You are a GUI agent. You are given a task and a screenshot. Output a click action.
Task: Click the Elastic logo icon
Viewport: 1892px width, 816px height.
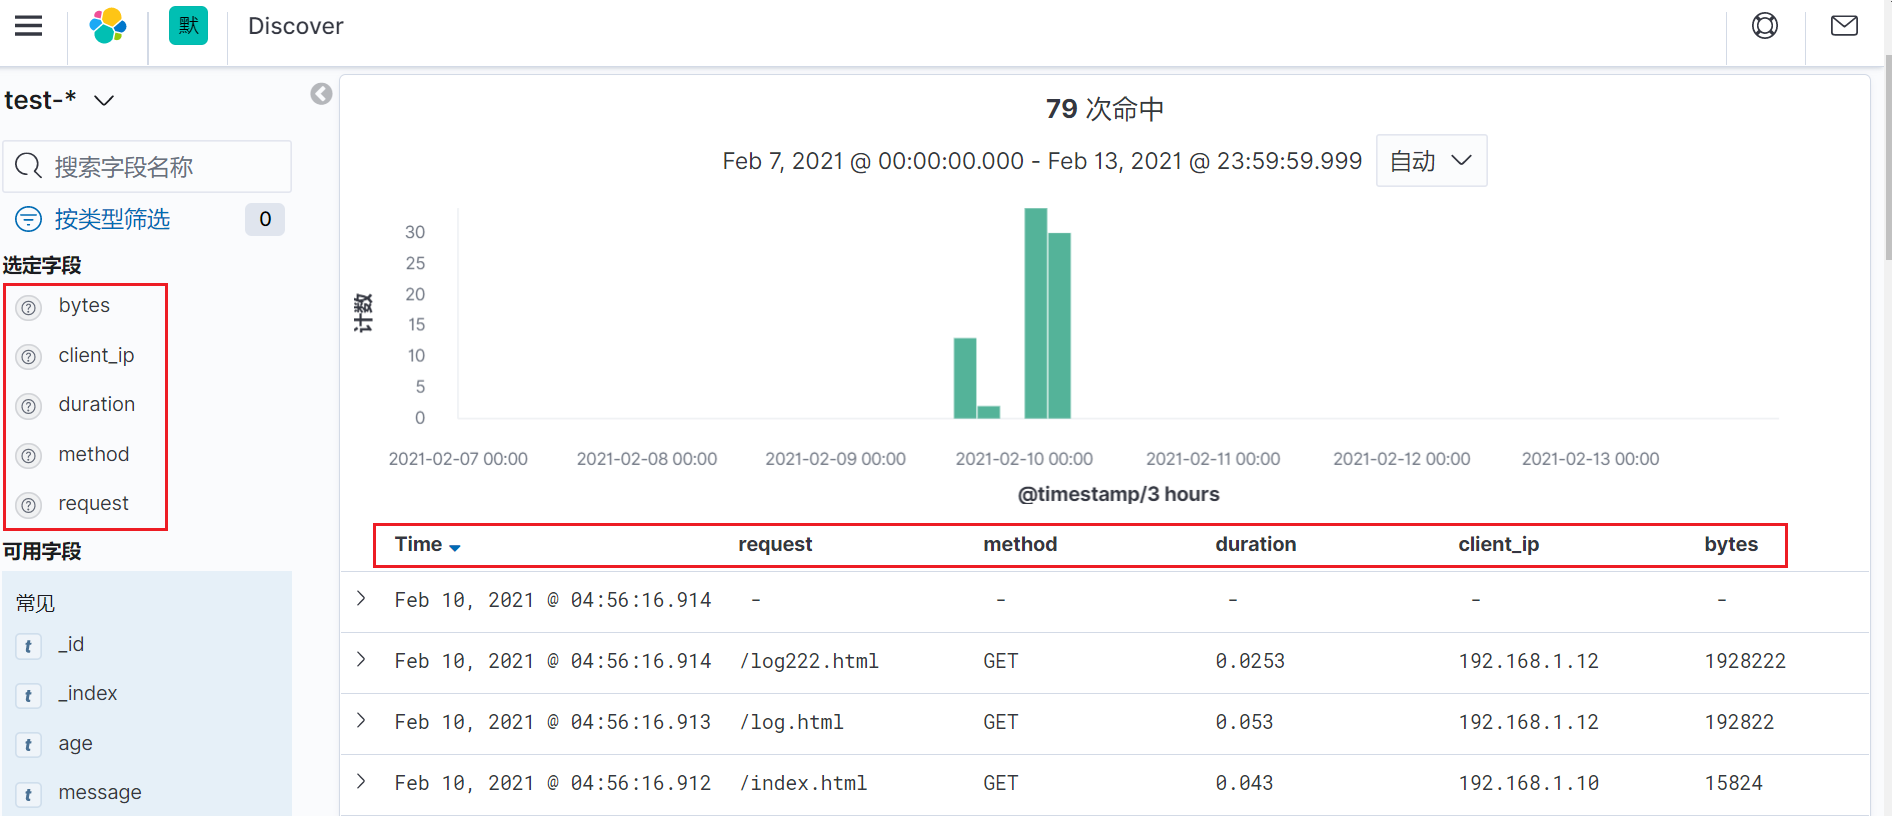click(108, 26)
